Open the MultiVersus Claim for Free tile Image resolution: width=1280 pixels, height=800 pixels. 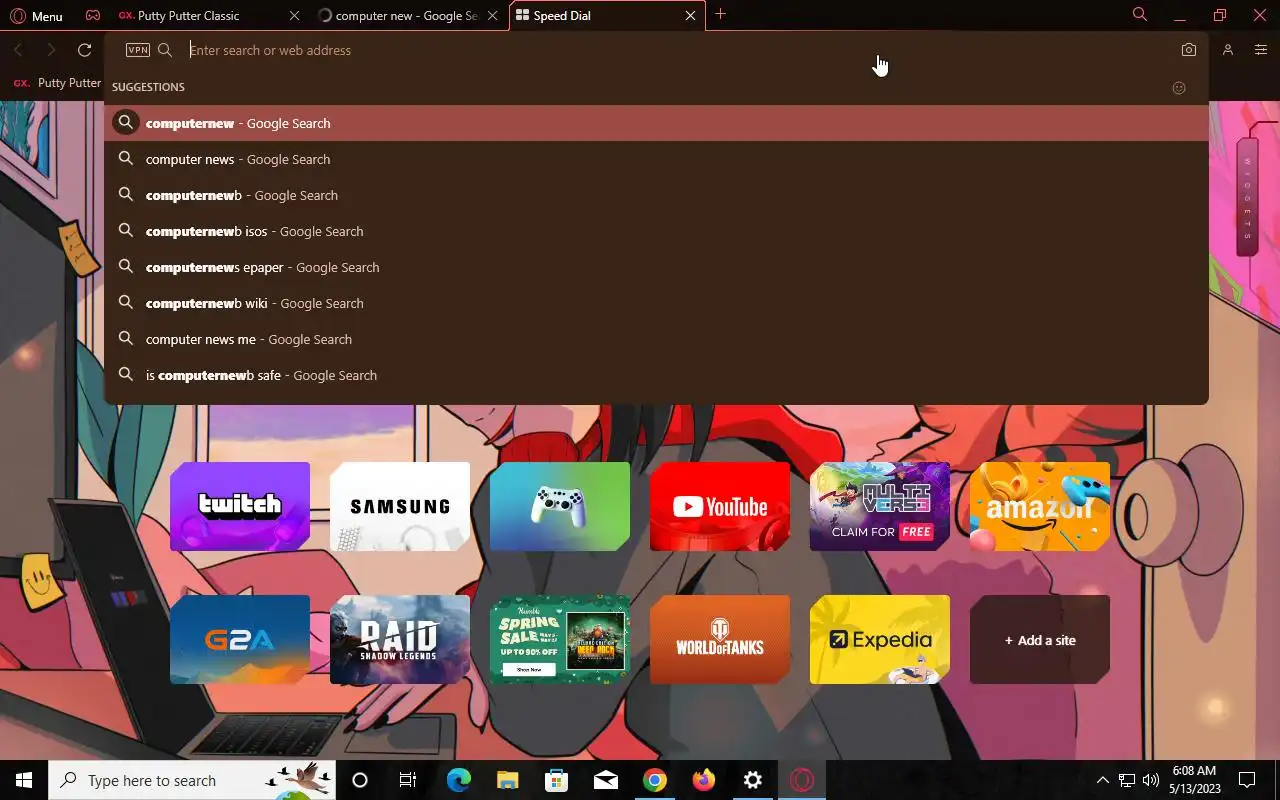tap(880, 506)
